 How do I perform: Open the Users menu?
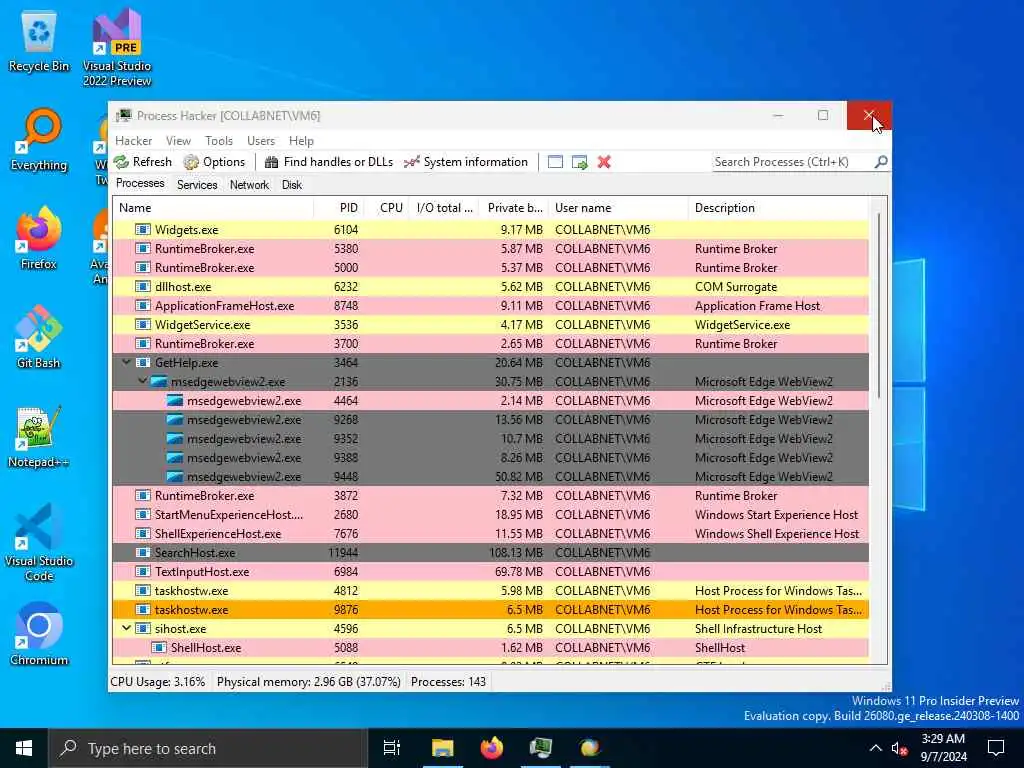pyautogui.click(x=261, y=140)
